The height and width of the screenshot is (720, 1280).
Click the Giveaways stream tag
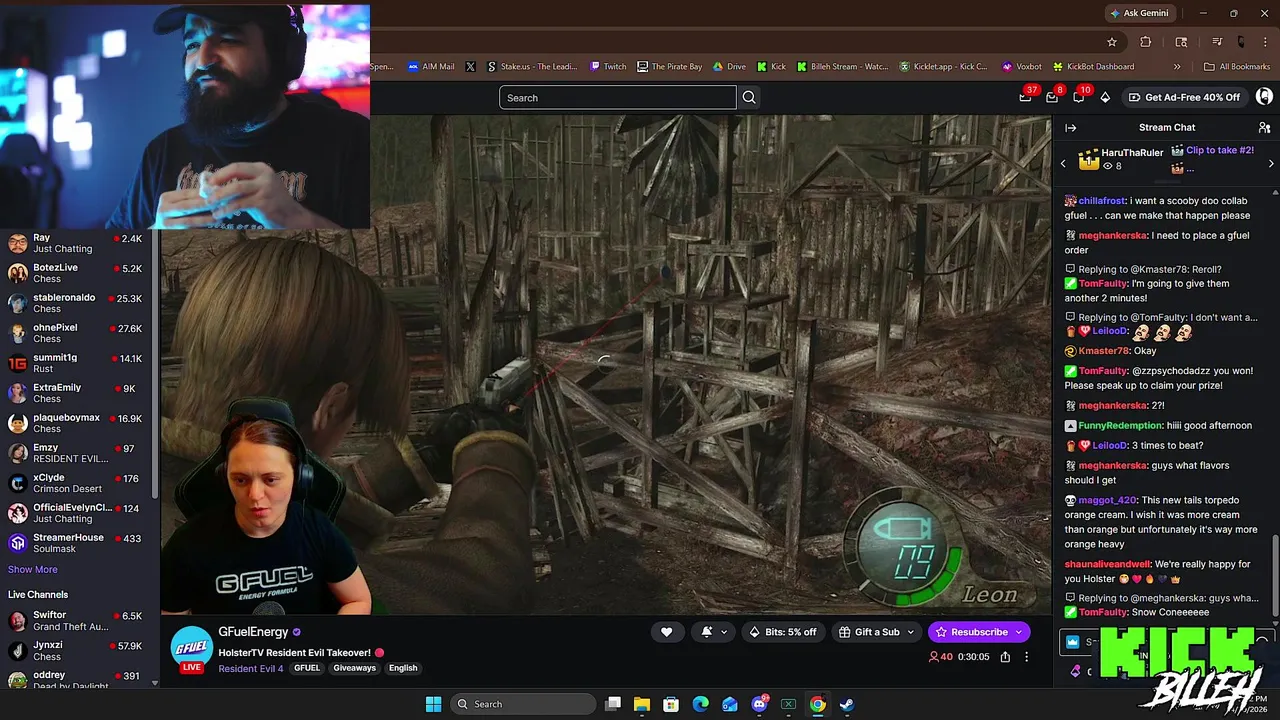[x=354, y=668]
